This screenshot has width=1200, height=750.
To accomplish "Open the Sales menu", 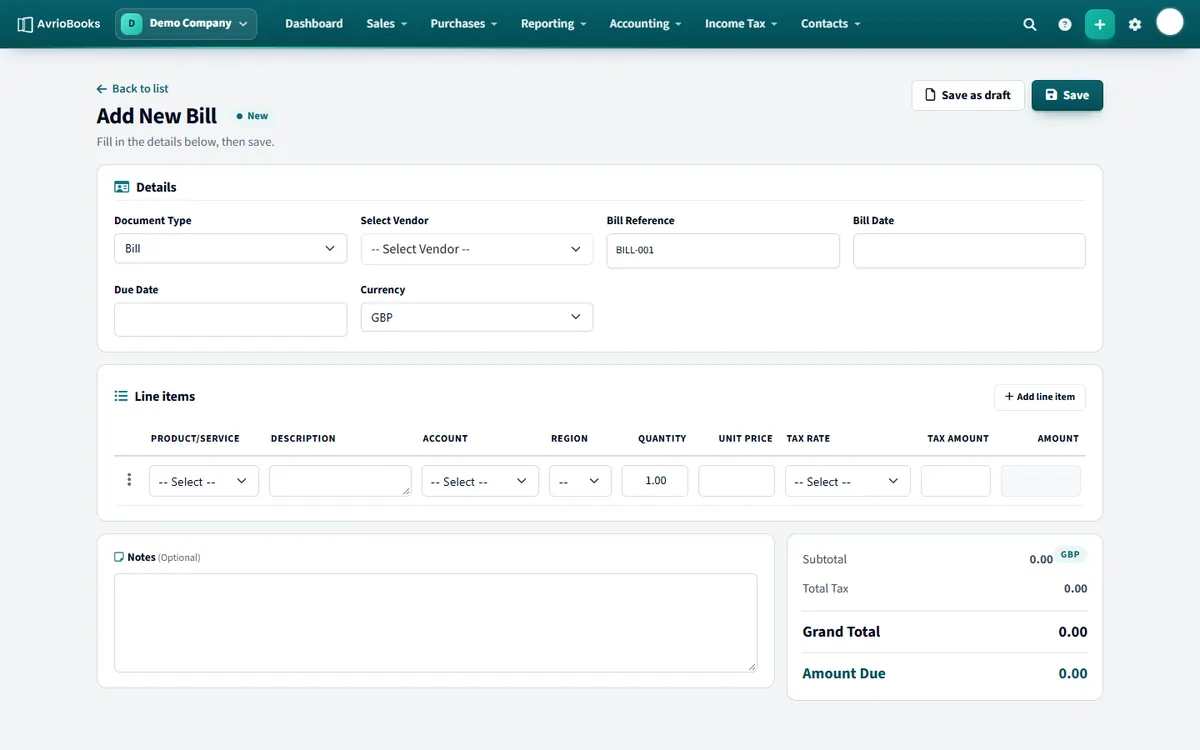I will coord(386,24).
